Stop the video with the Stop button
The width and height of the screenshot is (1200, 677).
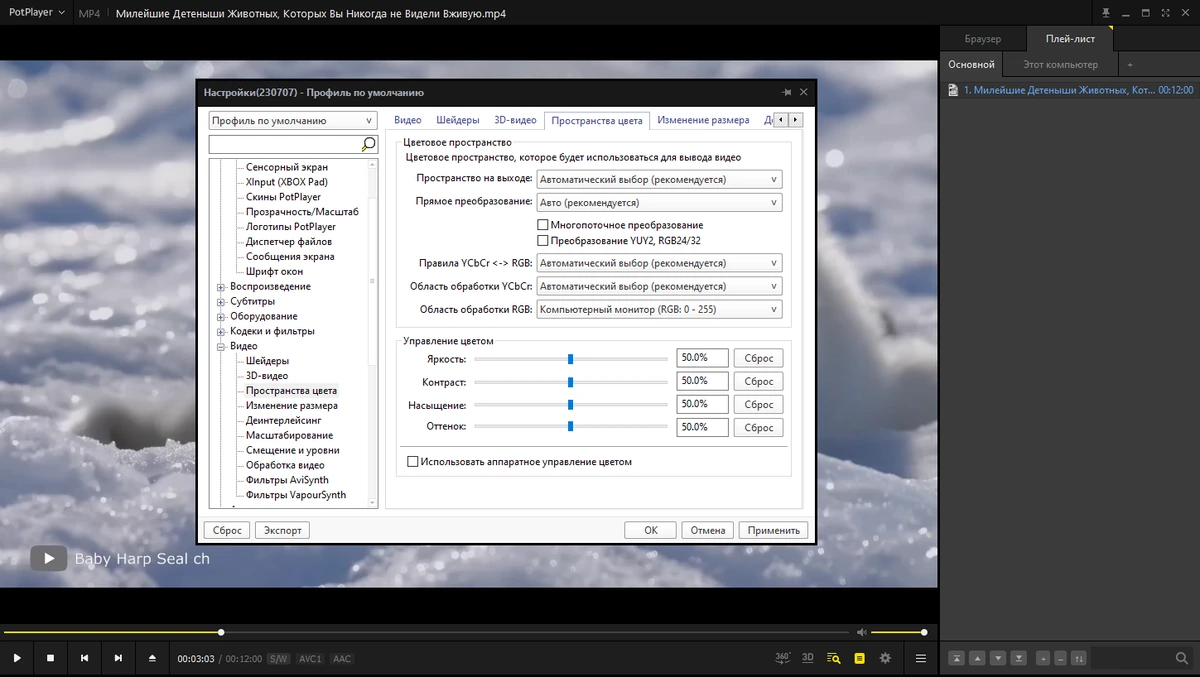pyautogui.click(x=51, y=658)
